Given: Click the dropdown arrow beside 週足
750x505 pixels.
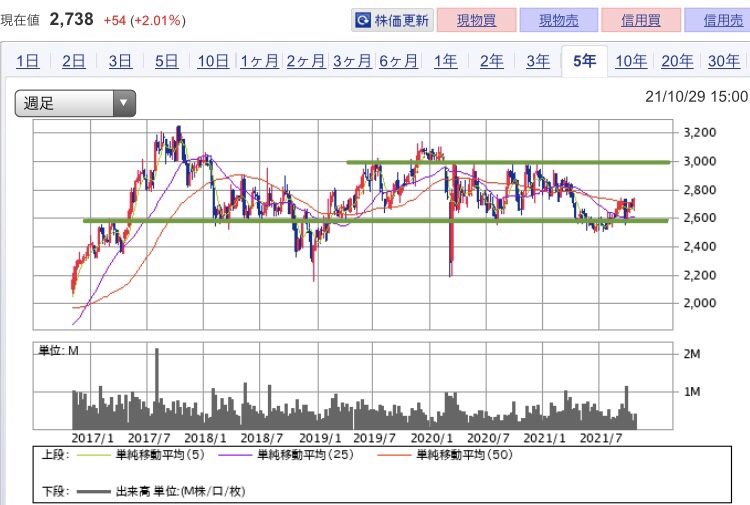Looking at the screenshot, I should [x=124, y=103].
